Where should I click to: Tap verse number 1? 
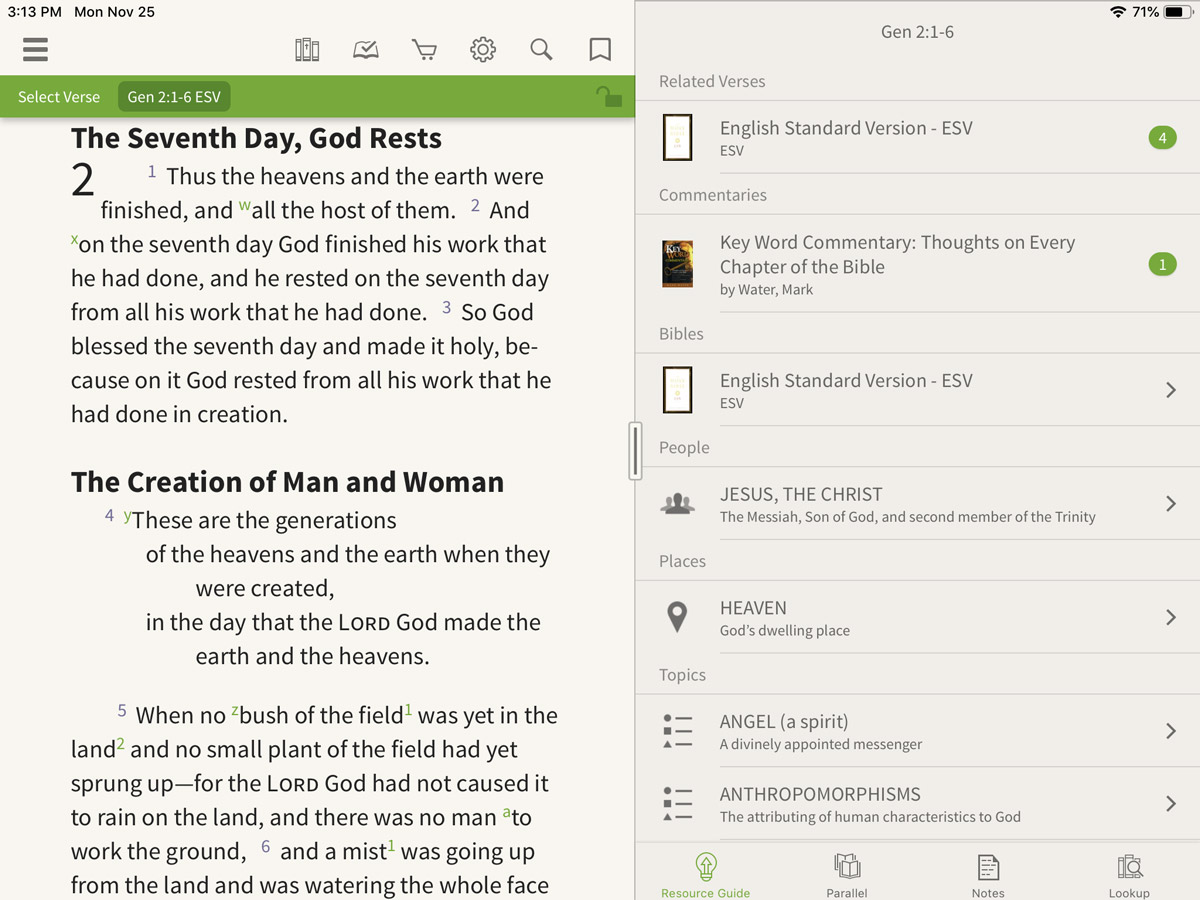pos(152,172)
